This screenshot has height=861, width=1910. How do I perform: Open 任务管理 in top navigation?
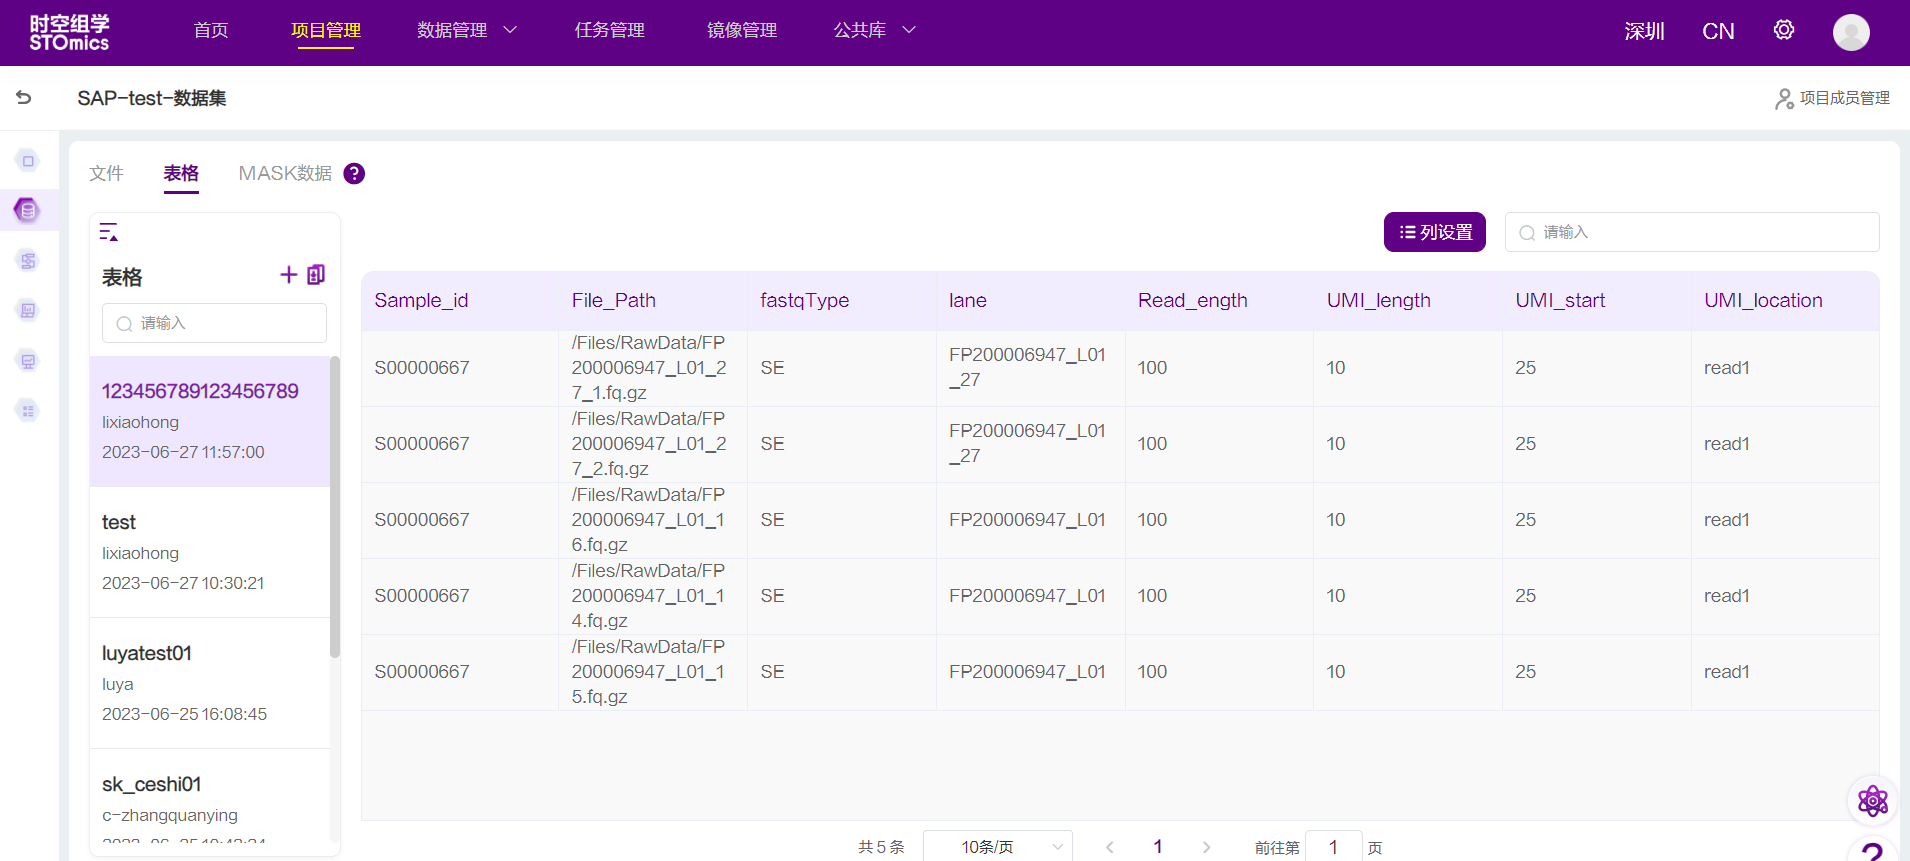click(609, 31)
